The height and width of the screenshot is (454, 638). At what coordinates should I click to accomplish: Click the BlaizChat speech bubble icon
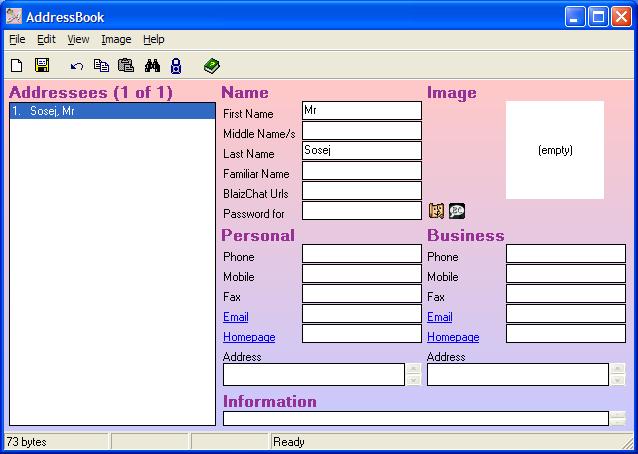click(457, 211)
